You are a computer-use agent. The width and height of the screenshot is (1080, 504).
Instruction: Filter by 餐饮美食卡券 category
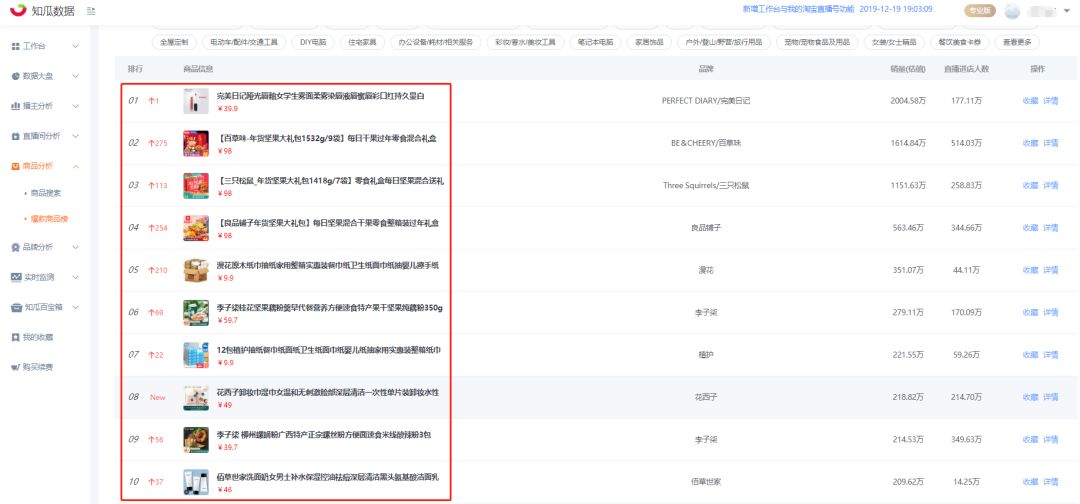click(959, 42)
